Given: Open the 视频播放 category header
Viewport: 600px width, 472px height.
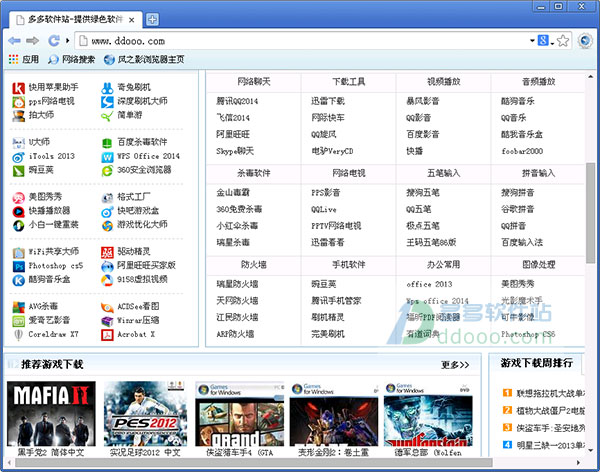Looking at the screenshot, I should point(443,82).
